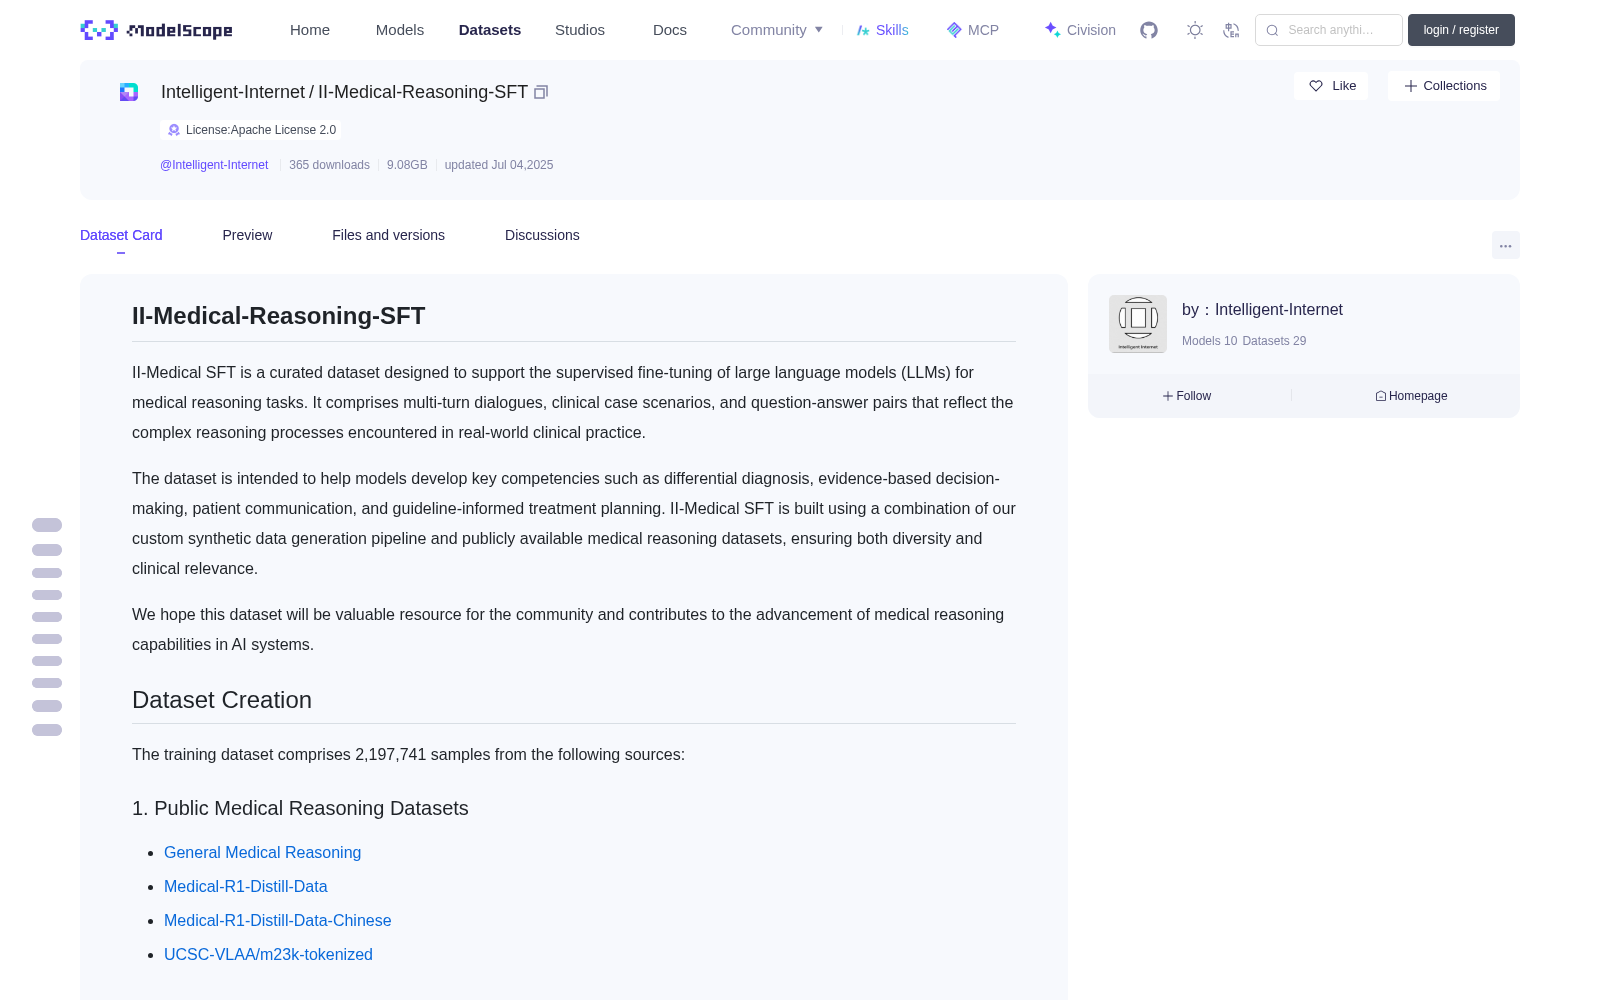Open the three-dots more options button
Image resolution: width=1600 pixels, height=1000 pixels.
1505,245
